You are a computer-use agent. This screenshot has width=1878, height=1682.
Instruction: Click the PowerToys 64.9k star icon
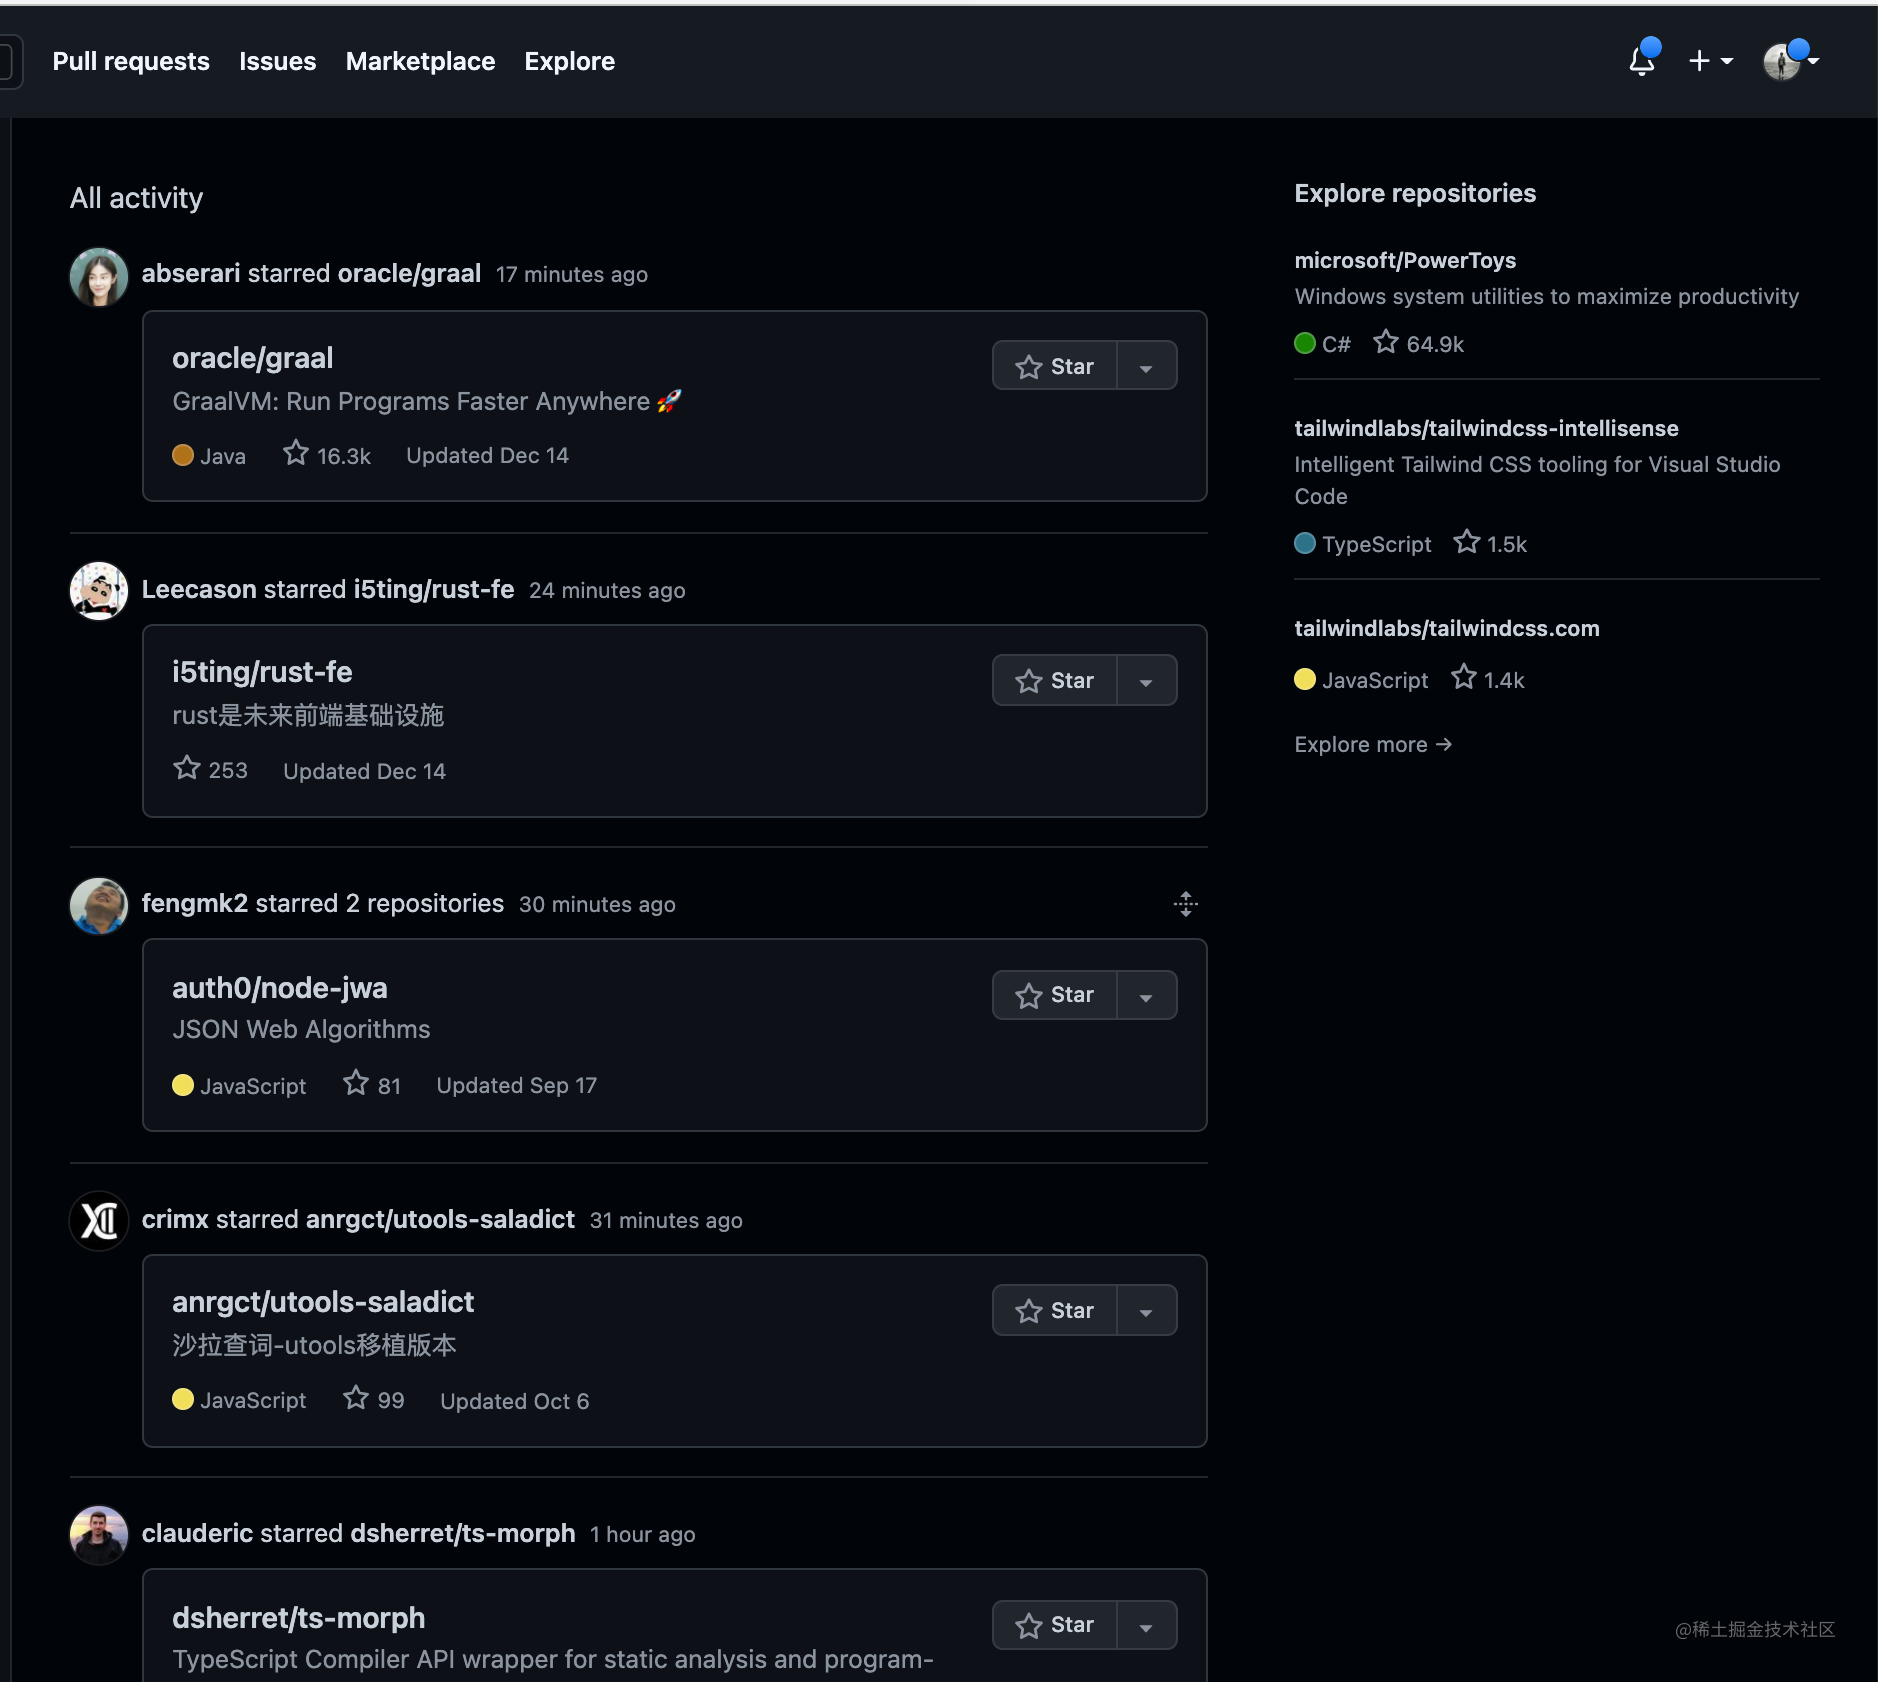tap(1386, 342)
